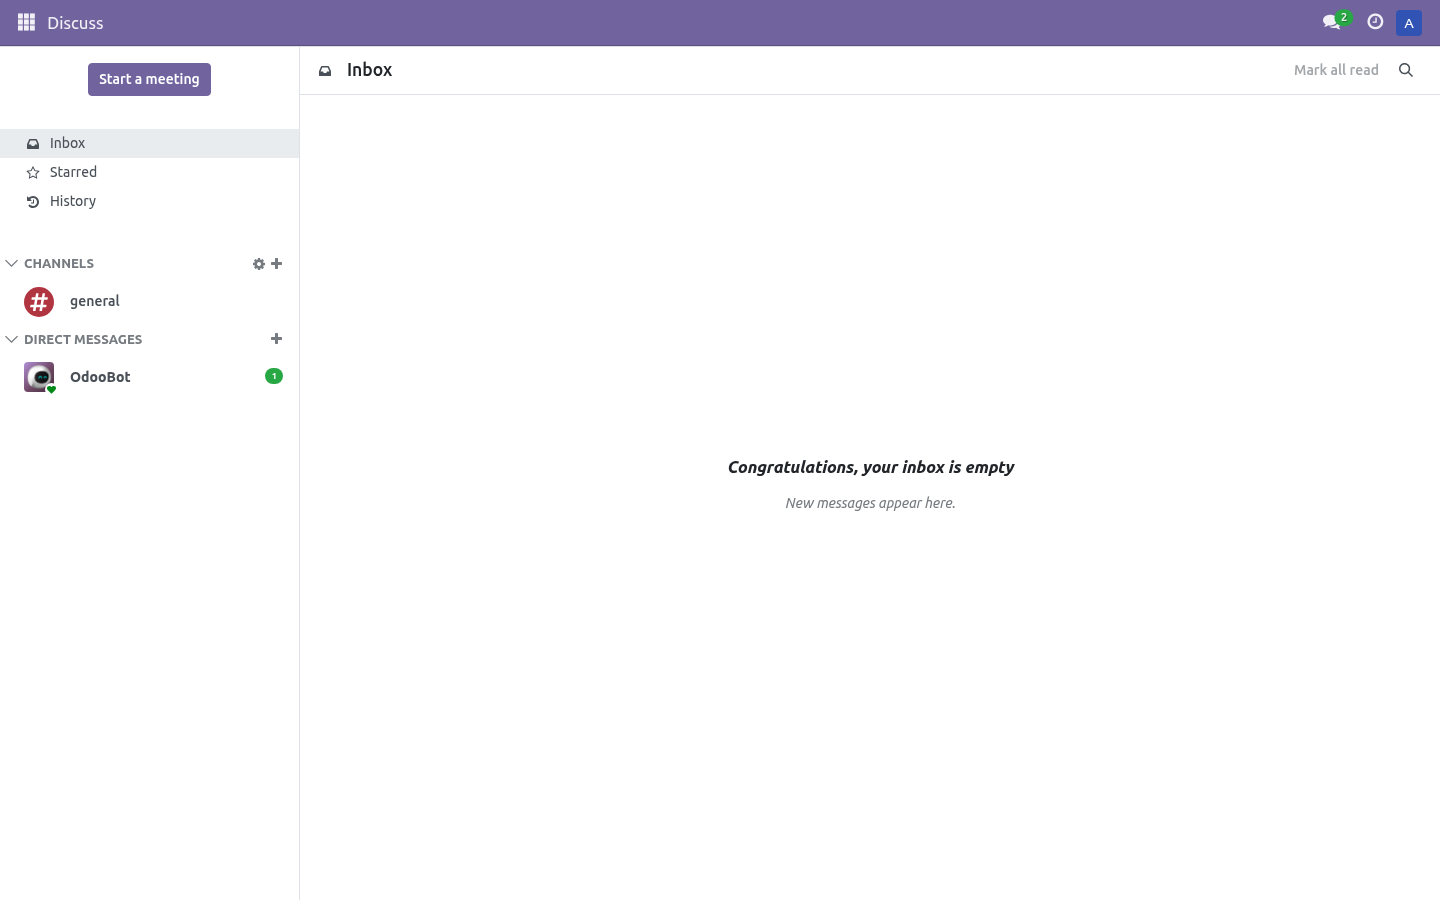This screenshot has height=900, width=1440.
Task: Select the Inbox mailbox
Action: 150,143
